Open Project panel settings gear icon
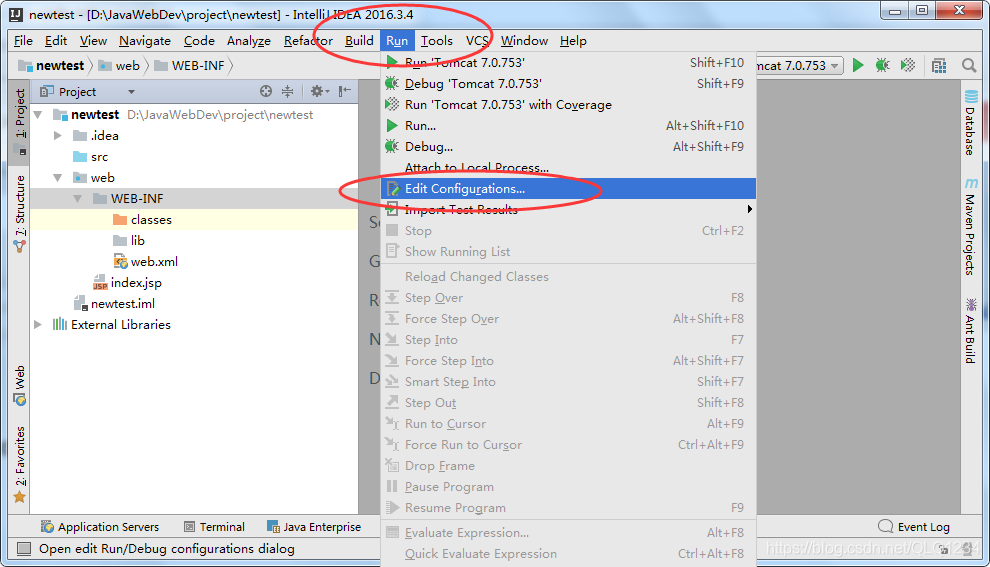The height and width of the screenshot is (567, 990). 319,92
